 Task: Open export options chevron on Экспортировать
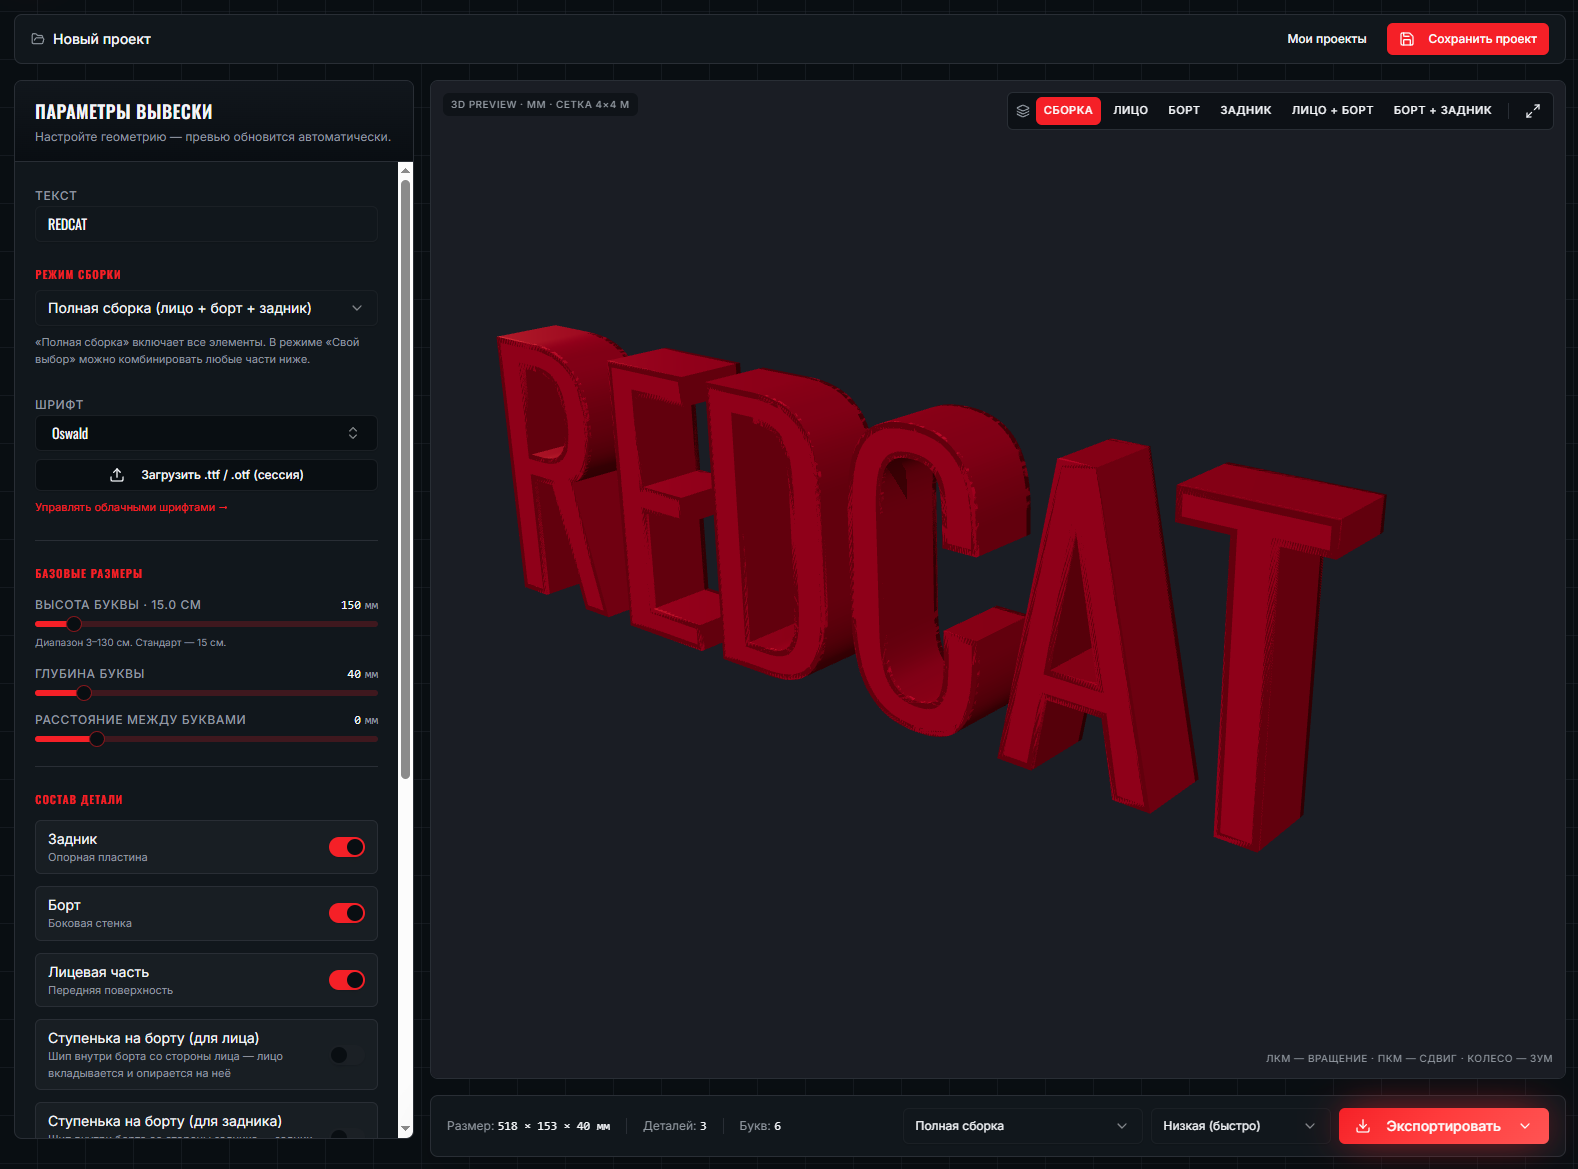pyautogui.click(x=1525, y=1126)
